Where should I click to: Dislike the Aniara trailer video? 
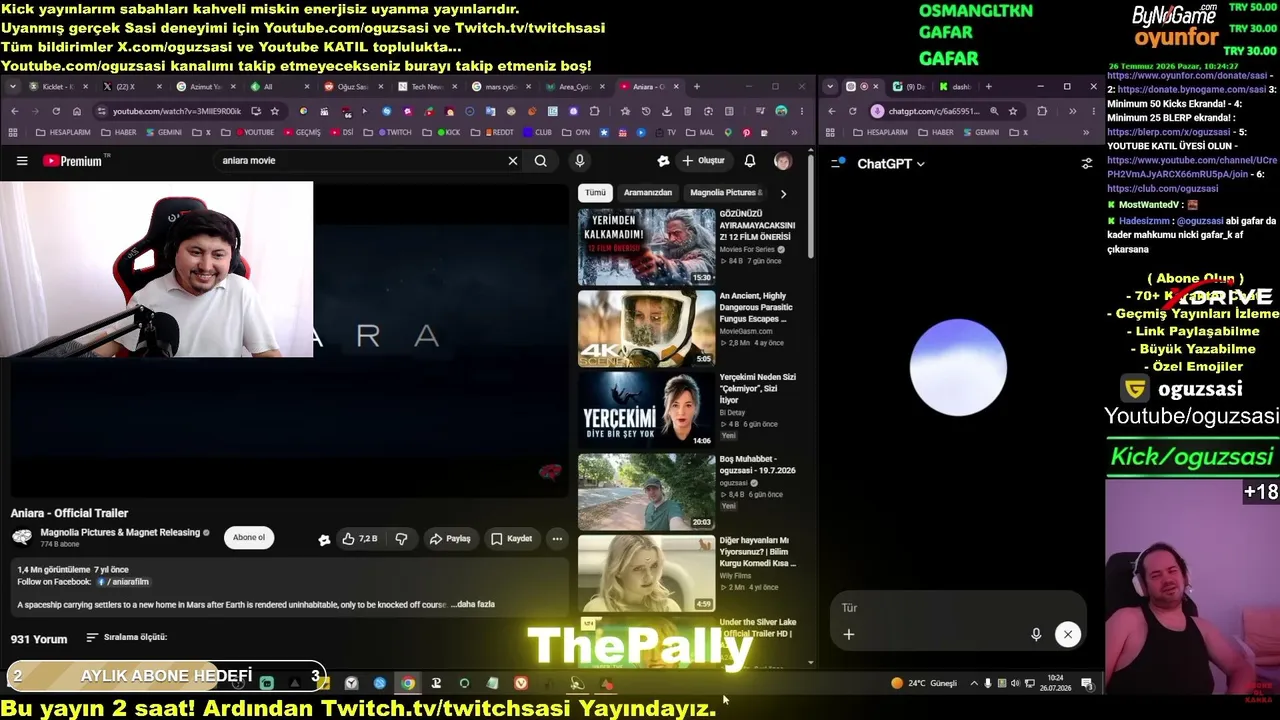click(401, 539)
